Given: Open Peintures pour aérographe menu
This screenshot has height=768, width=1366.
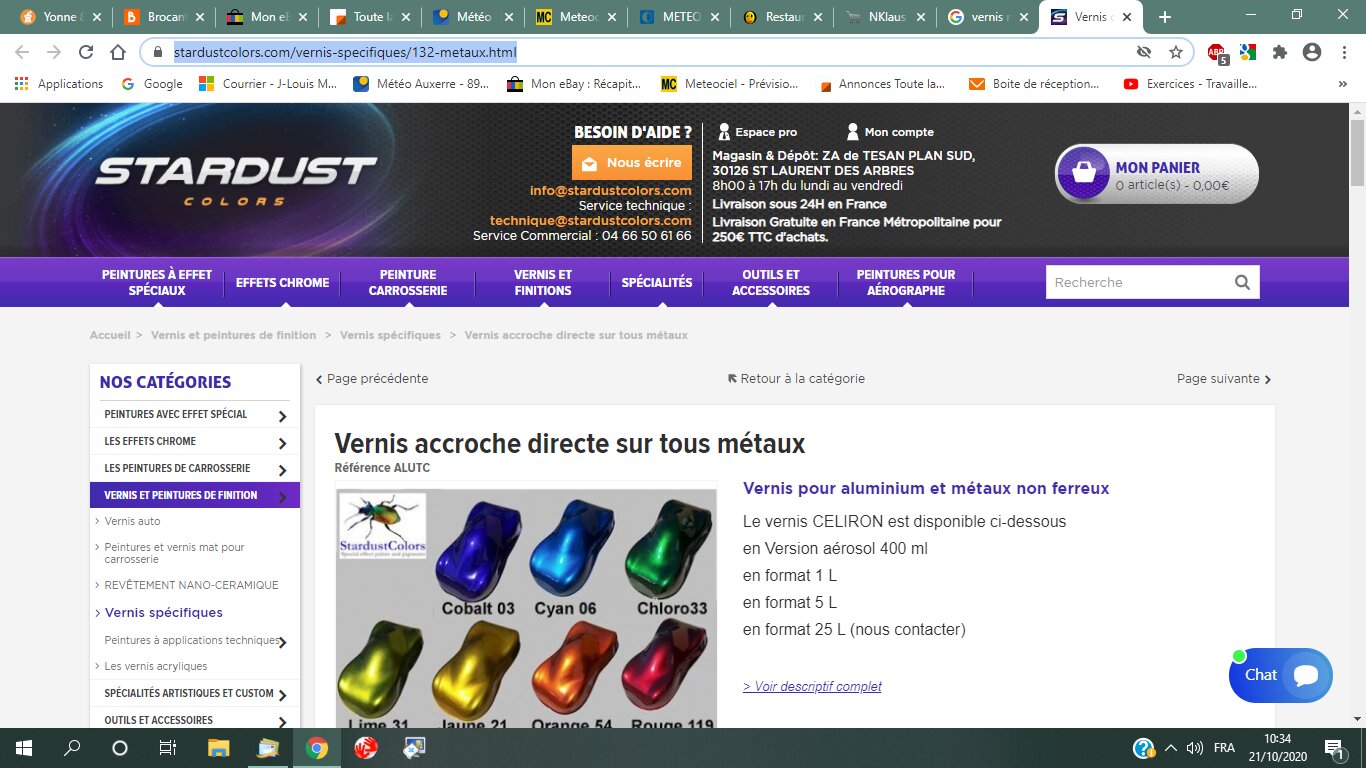Looking at the screenshot, I should coord(906,282).
